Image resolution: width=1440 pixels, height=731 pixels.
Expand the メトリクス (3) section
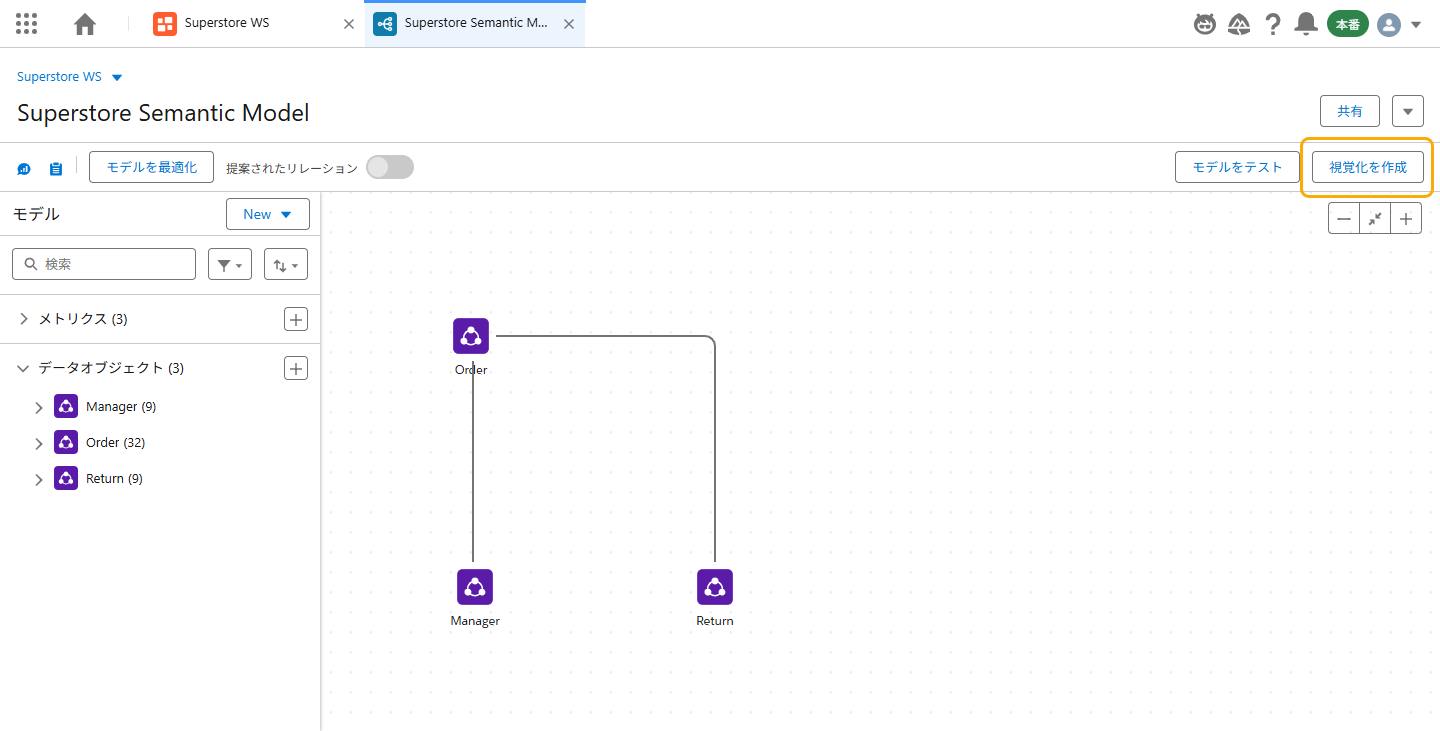(24, 319)
